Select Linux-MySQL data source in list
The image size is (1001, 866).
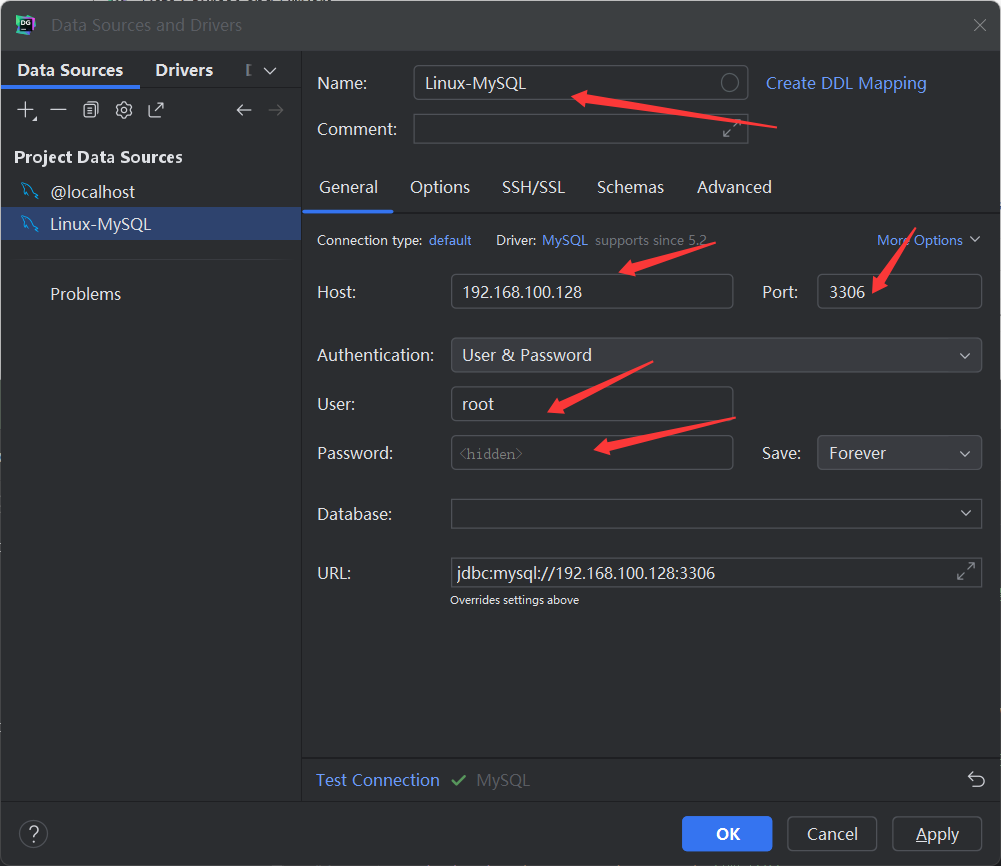[151, 224]
